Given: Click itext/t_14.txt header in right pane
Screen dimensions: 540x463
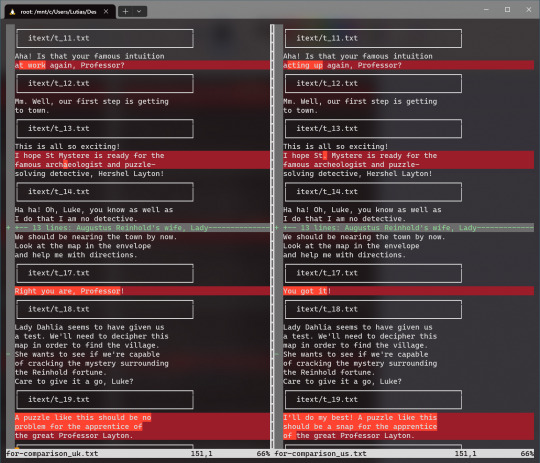Looking at the screenshot, I should click(x=373, y=192).
